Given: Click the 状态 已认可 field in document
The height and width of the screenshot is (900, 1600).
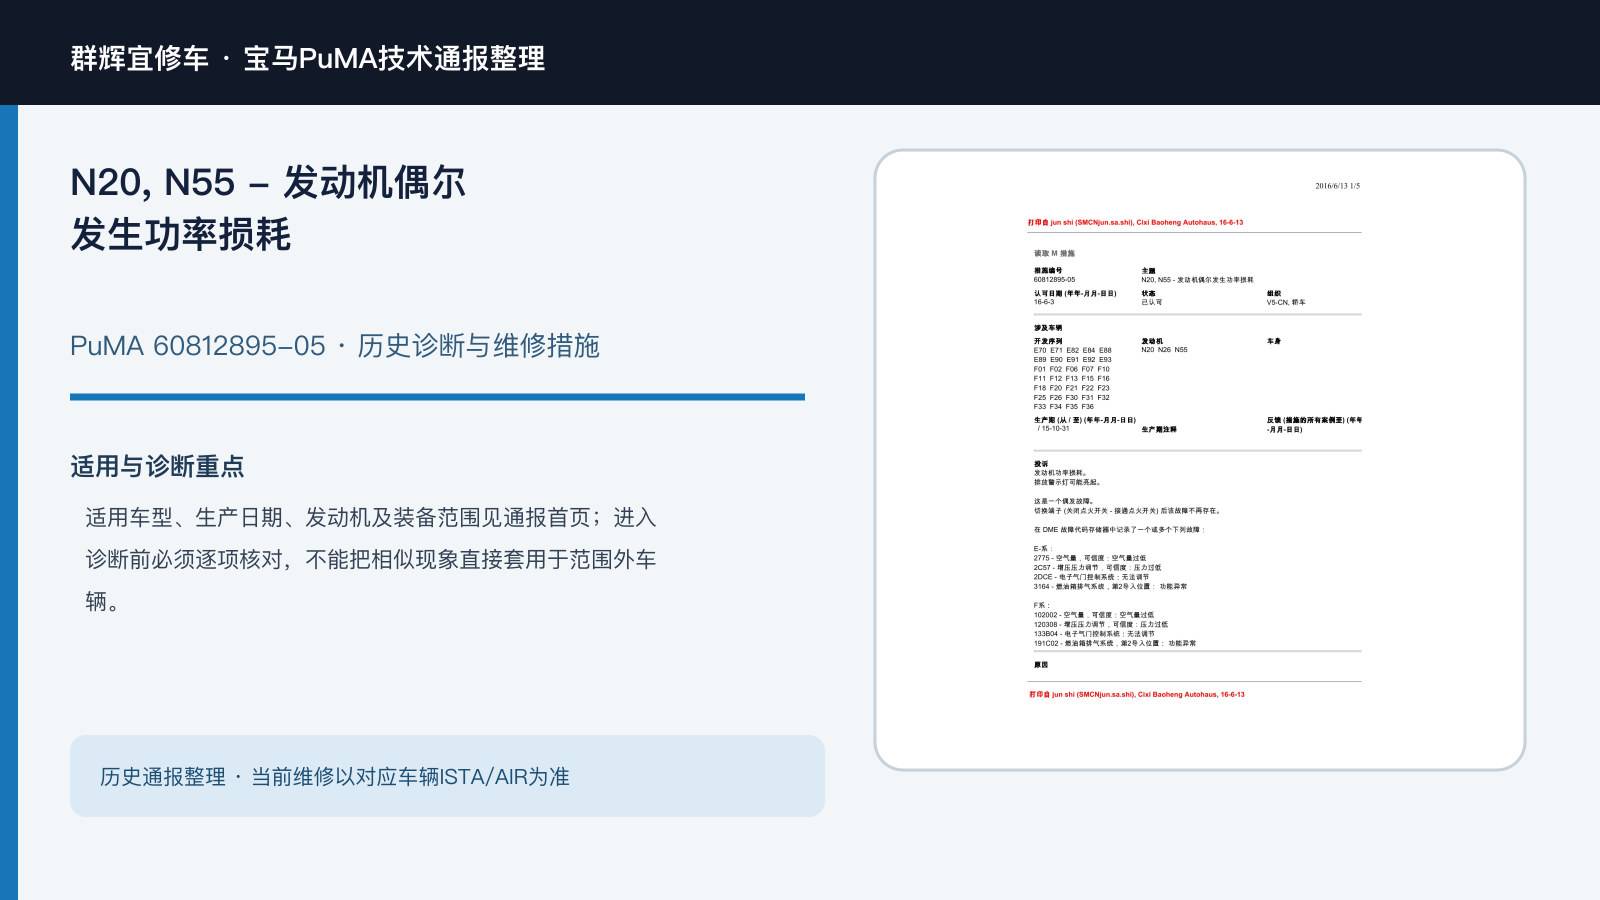Looking at the screenshot, I should pyautogui.click(x=1151, y=298).
